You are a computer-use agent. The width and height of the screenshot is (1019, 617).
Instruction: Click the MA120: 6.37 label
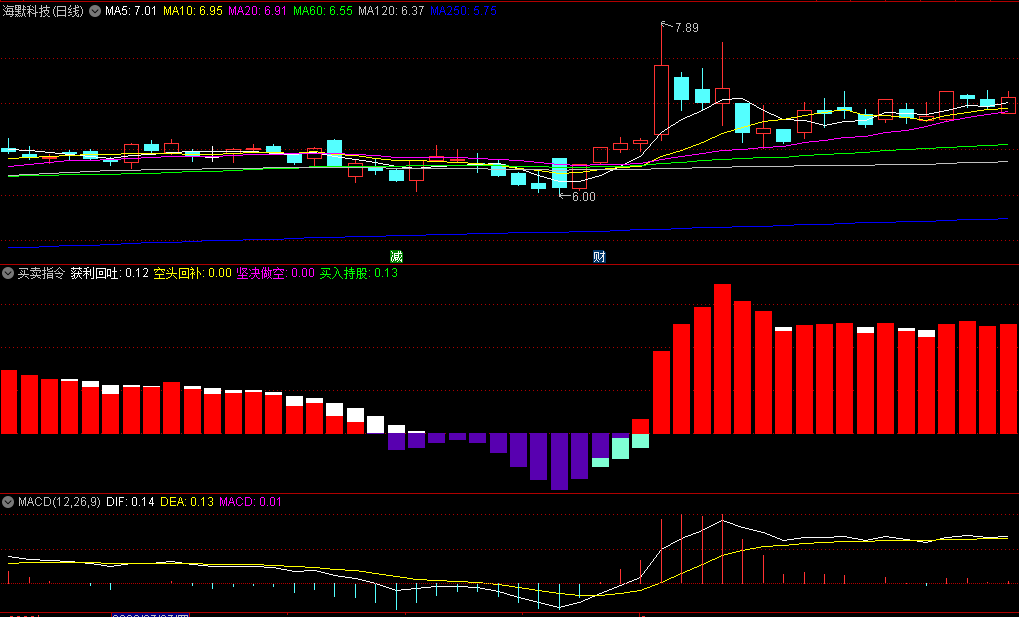[391, 11]
